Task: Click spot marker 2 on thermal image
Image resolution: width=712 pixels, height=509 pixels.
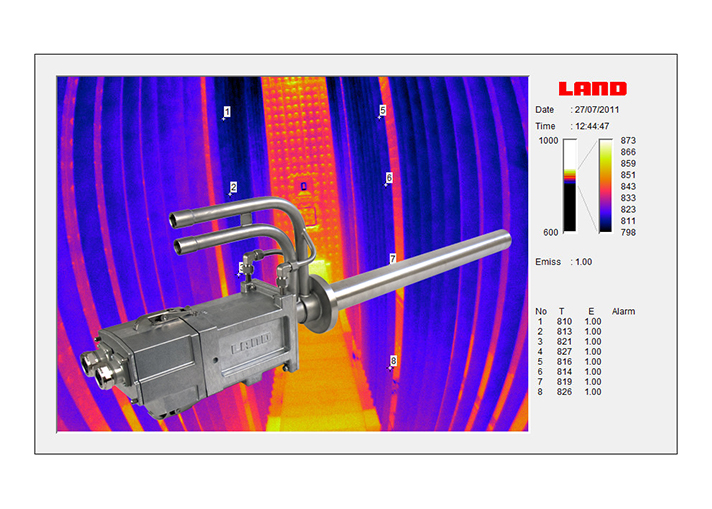Action: pos(233,187)
